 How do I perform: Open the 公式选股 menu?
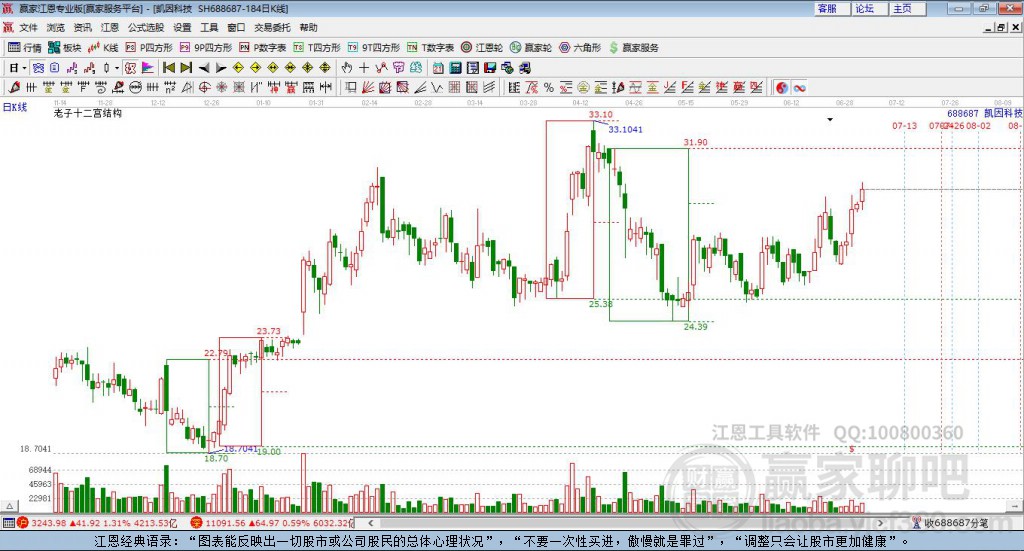(x=146, y=27)
